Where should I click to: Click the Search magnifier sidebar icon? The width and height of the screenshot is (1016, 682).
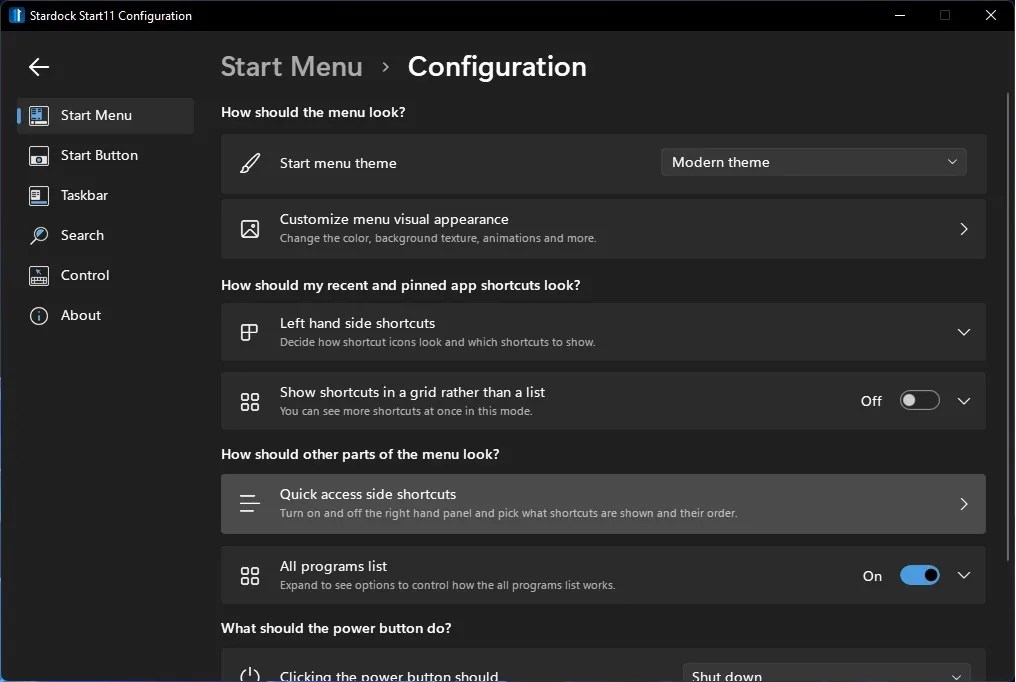tap(39, 236)
